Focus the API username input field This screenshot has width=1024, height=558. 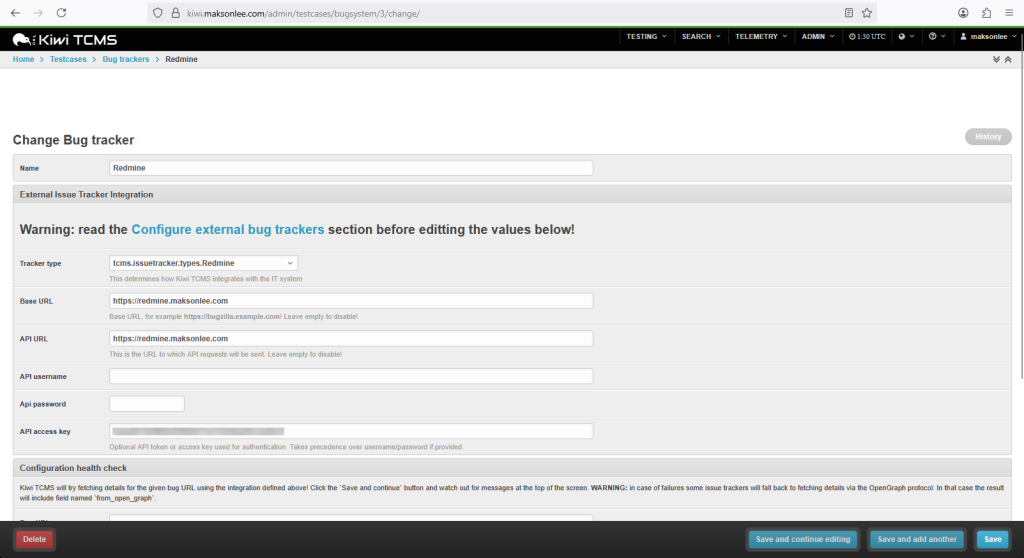pos(351,376)
